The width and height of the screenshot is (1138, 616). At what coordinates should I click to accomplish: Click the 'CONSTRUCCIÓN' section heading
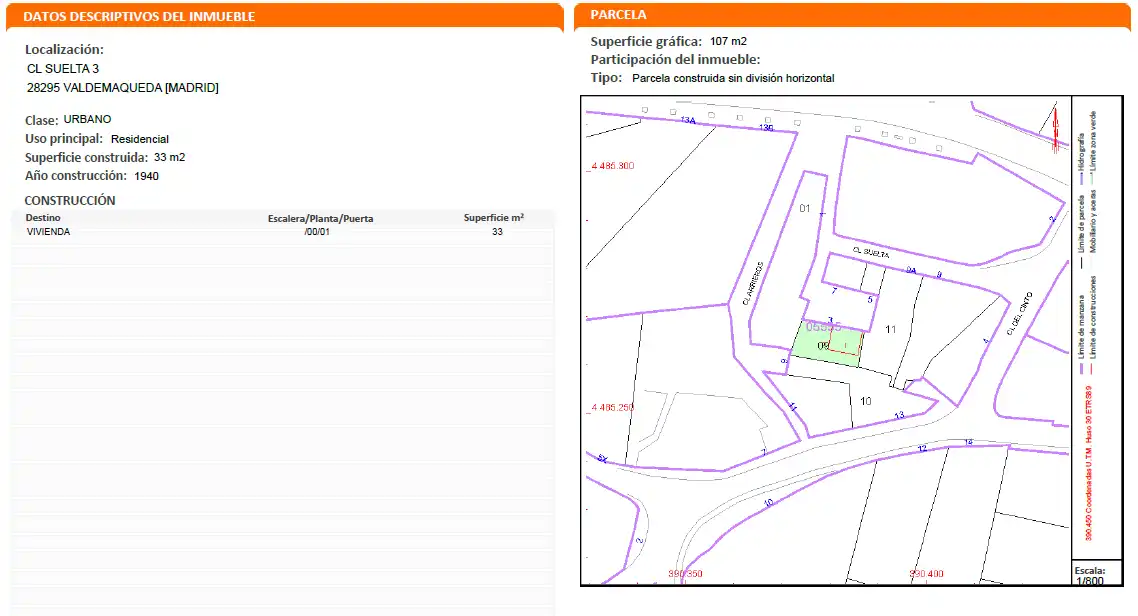(70, 200)
